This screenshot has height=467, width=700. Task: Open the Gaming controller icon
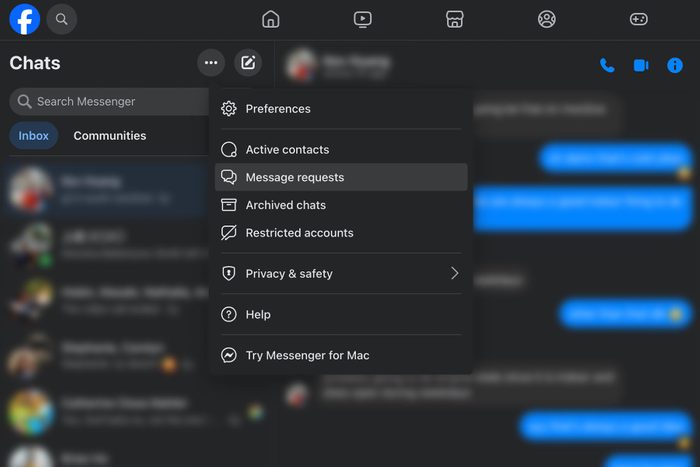pos(638,19)
